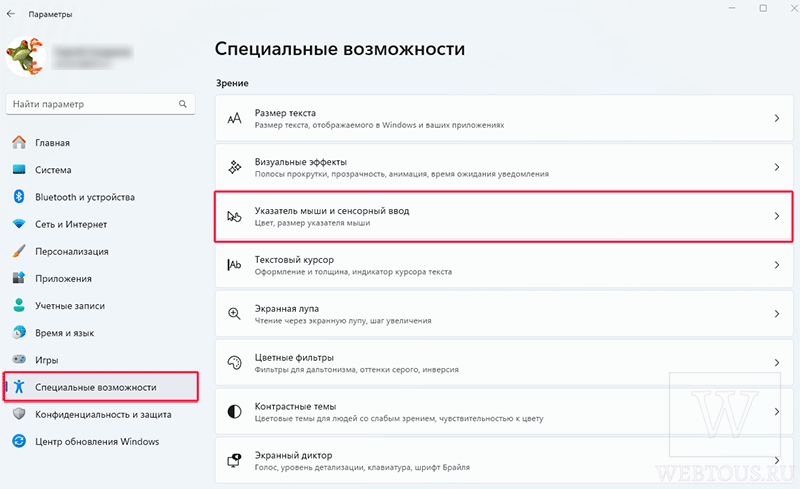The image size is (800, 489).
Task: Click the Главная home icon
Action: point(19,142)
